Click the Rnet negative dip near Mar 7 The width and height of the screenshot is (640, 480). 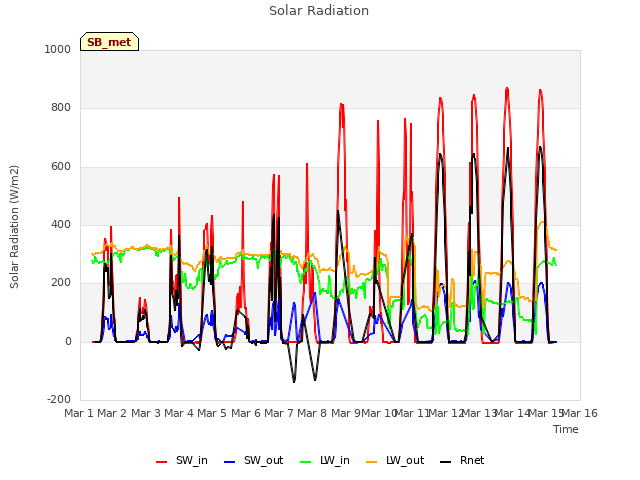[294, 381]
